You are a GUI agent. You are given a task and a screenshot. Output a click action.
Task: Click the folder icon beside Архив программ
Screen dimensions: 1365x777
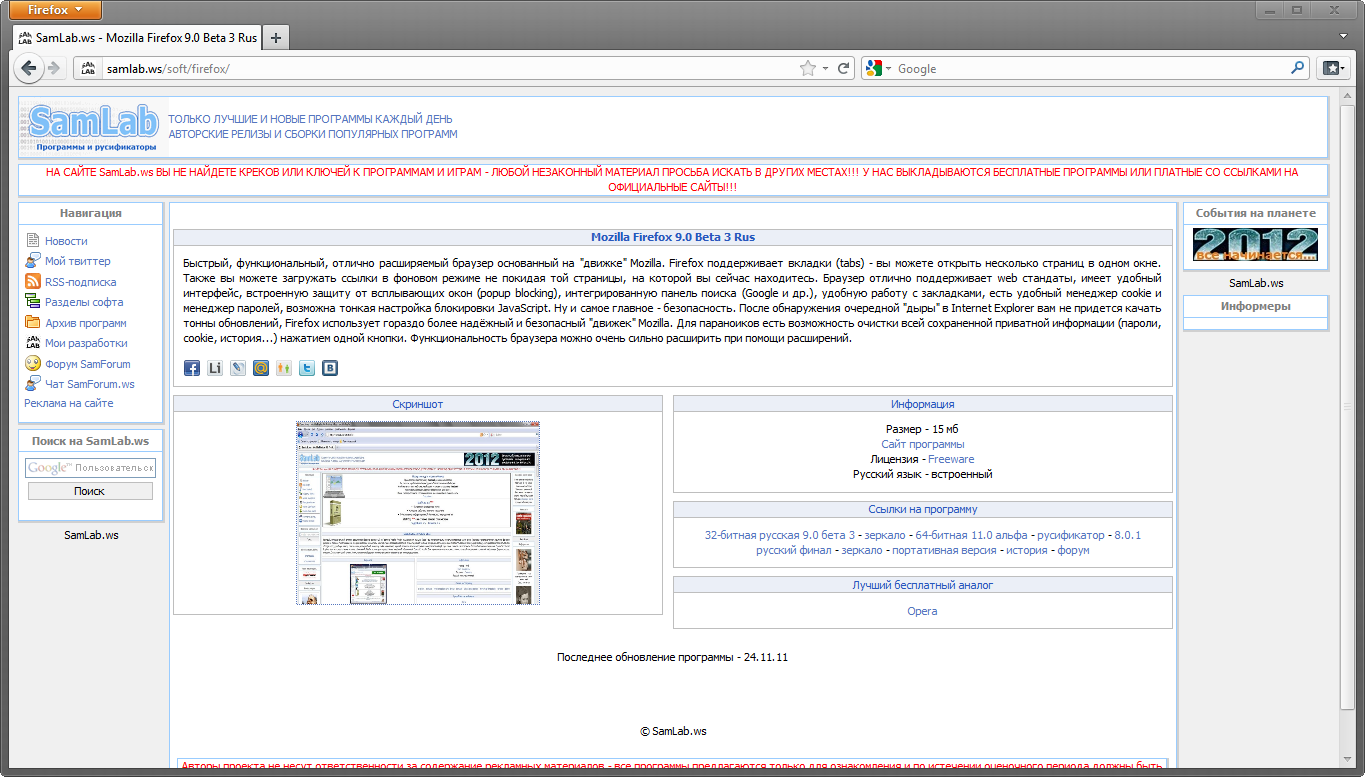coord(33,322)
